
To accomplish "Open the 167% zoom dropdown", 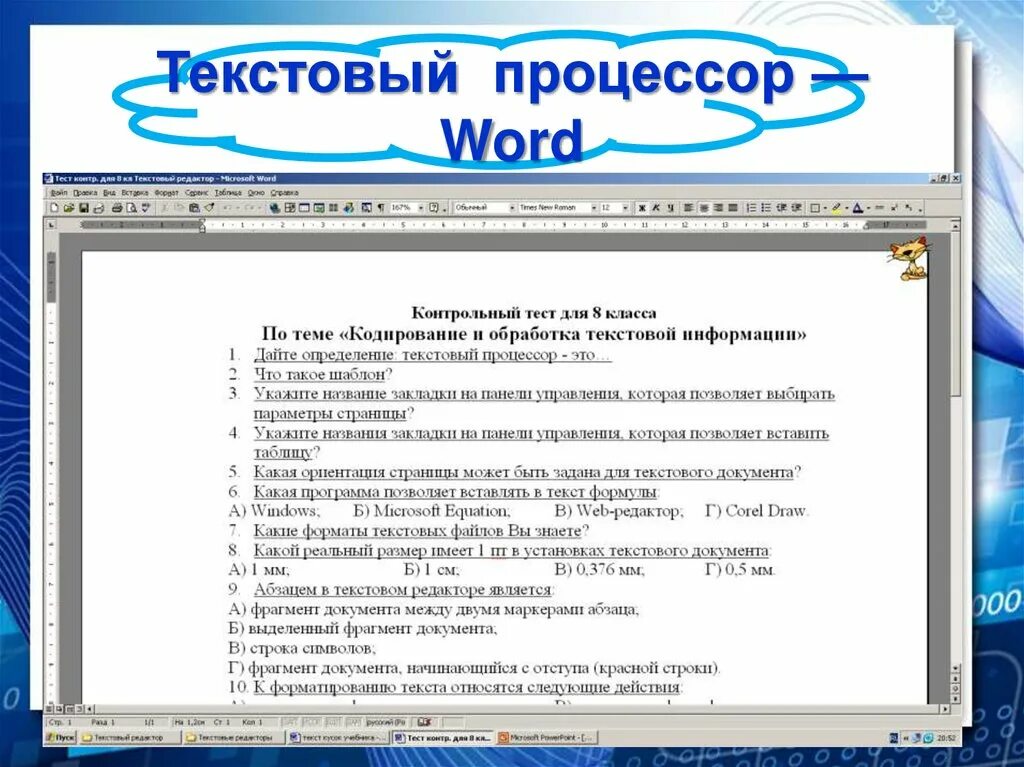I will click(x=421, y=208).
